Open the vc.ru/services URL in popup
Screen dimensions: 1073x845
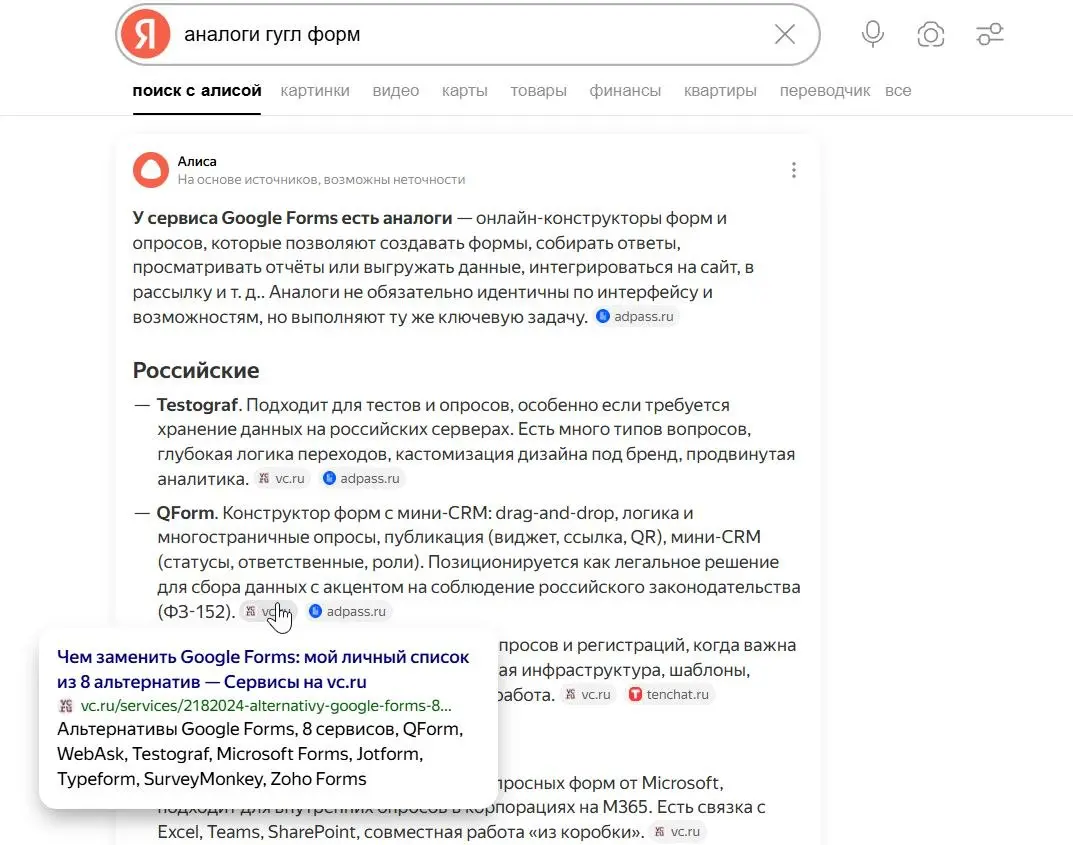pyautogui.click(x=266, y=705)
